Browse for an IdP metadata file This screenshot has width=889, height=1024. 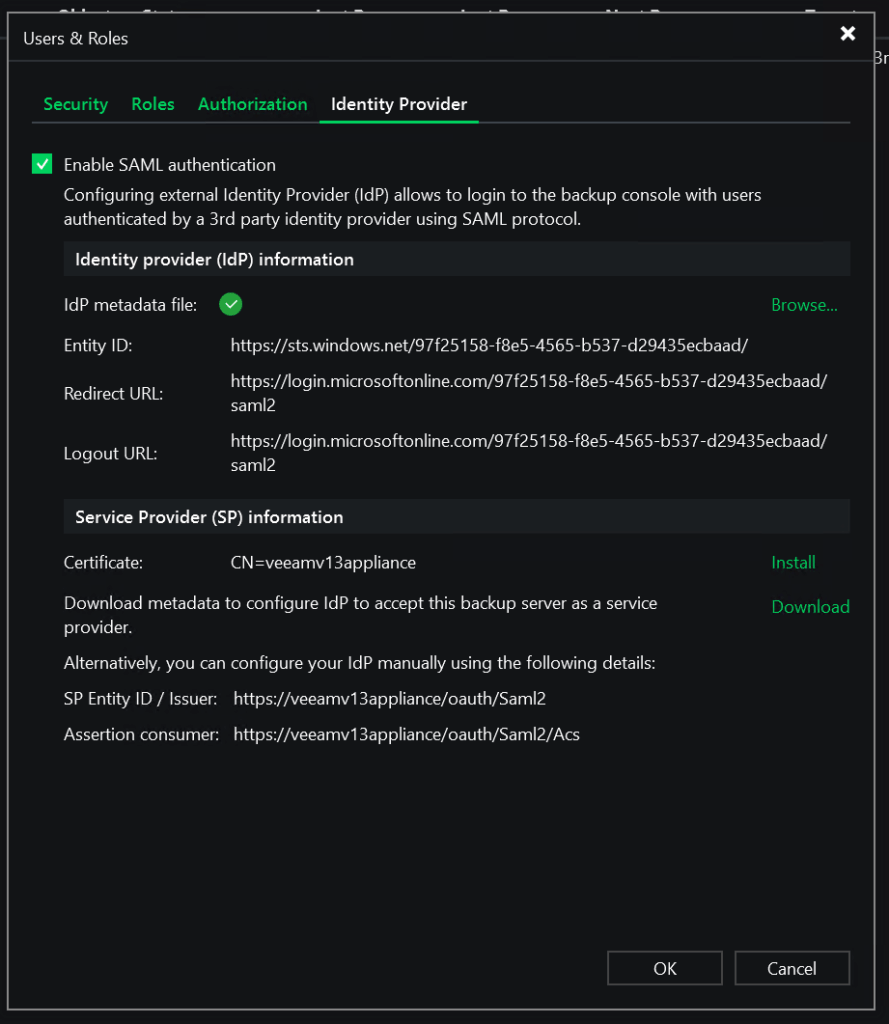(804, 305)
